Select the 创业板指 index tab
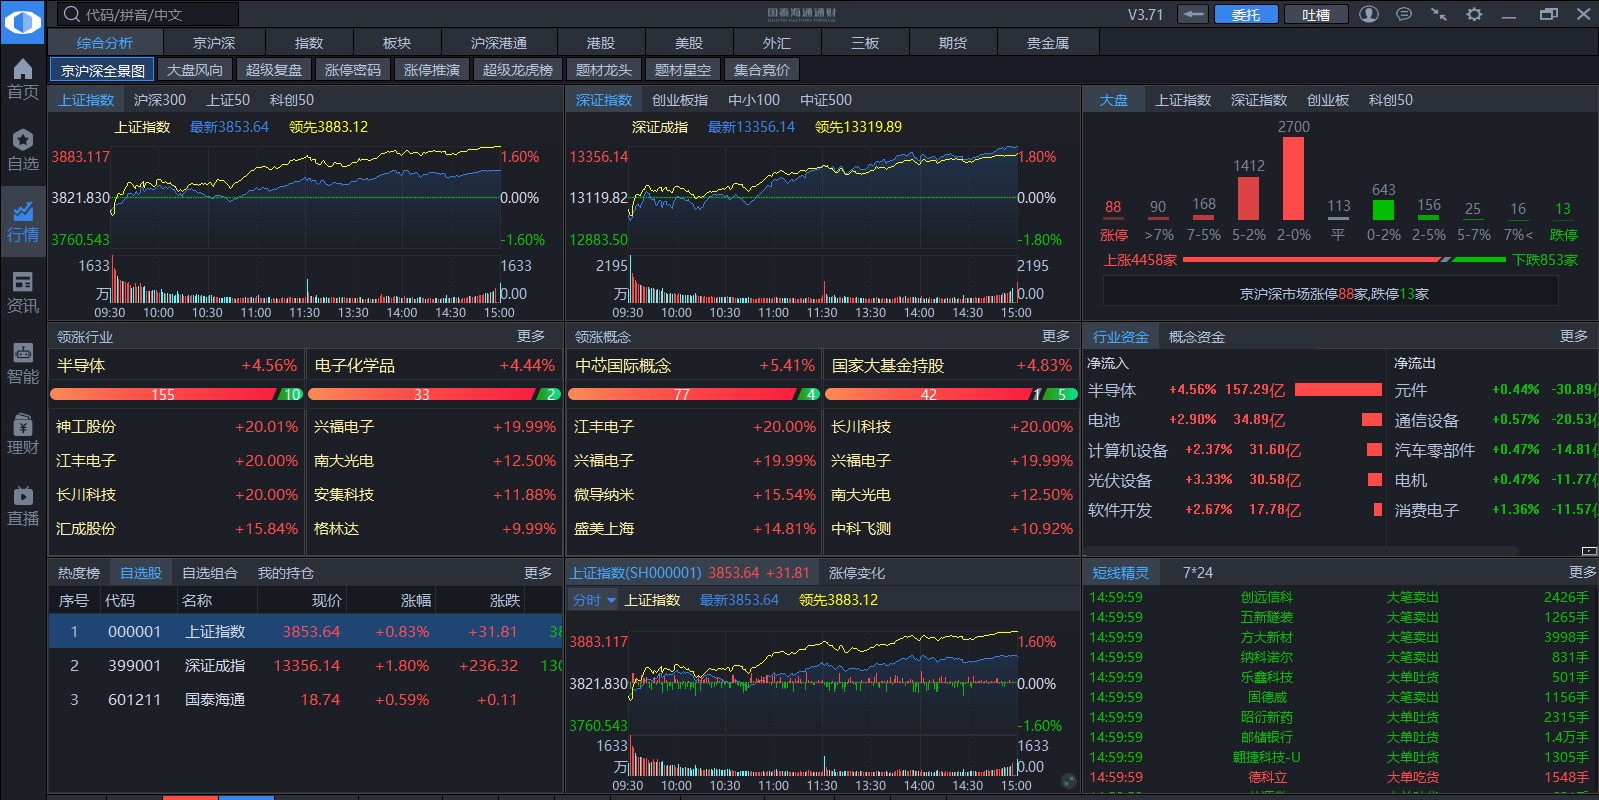The height and width of the screenshot is (800, 1599). coord(680,100)
